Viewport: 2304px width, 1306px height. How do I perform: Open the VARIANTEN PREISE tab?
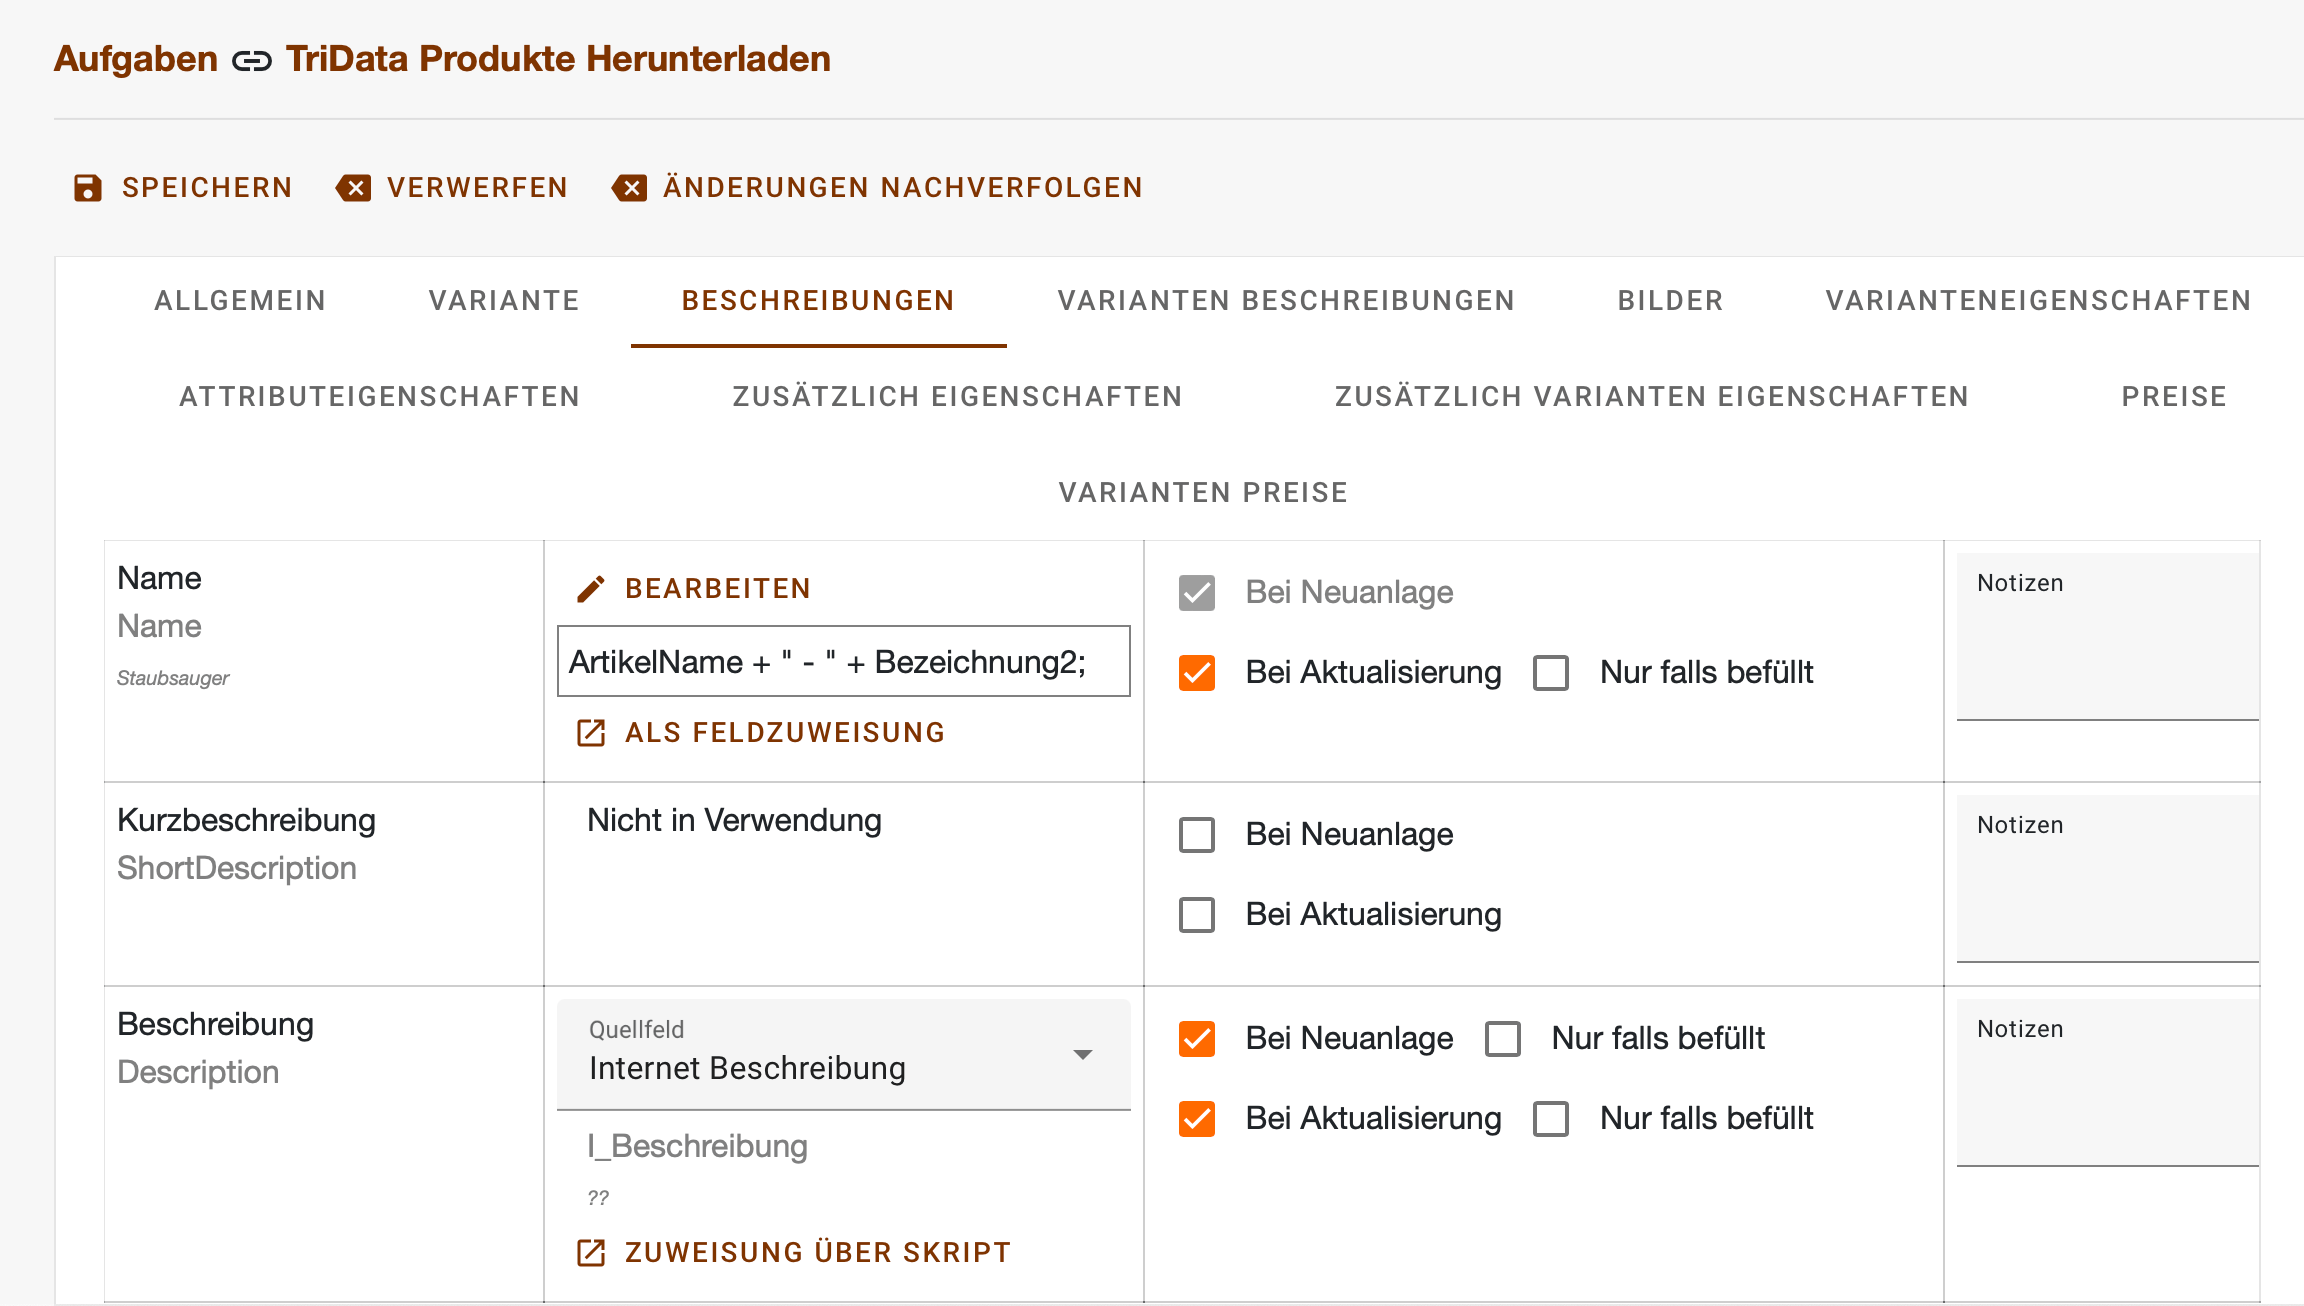pos(1203,493)
